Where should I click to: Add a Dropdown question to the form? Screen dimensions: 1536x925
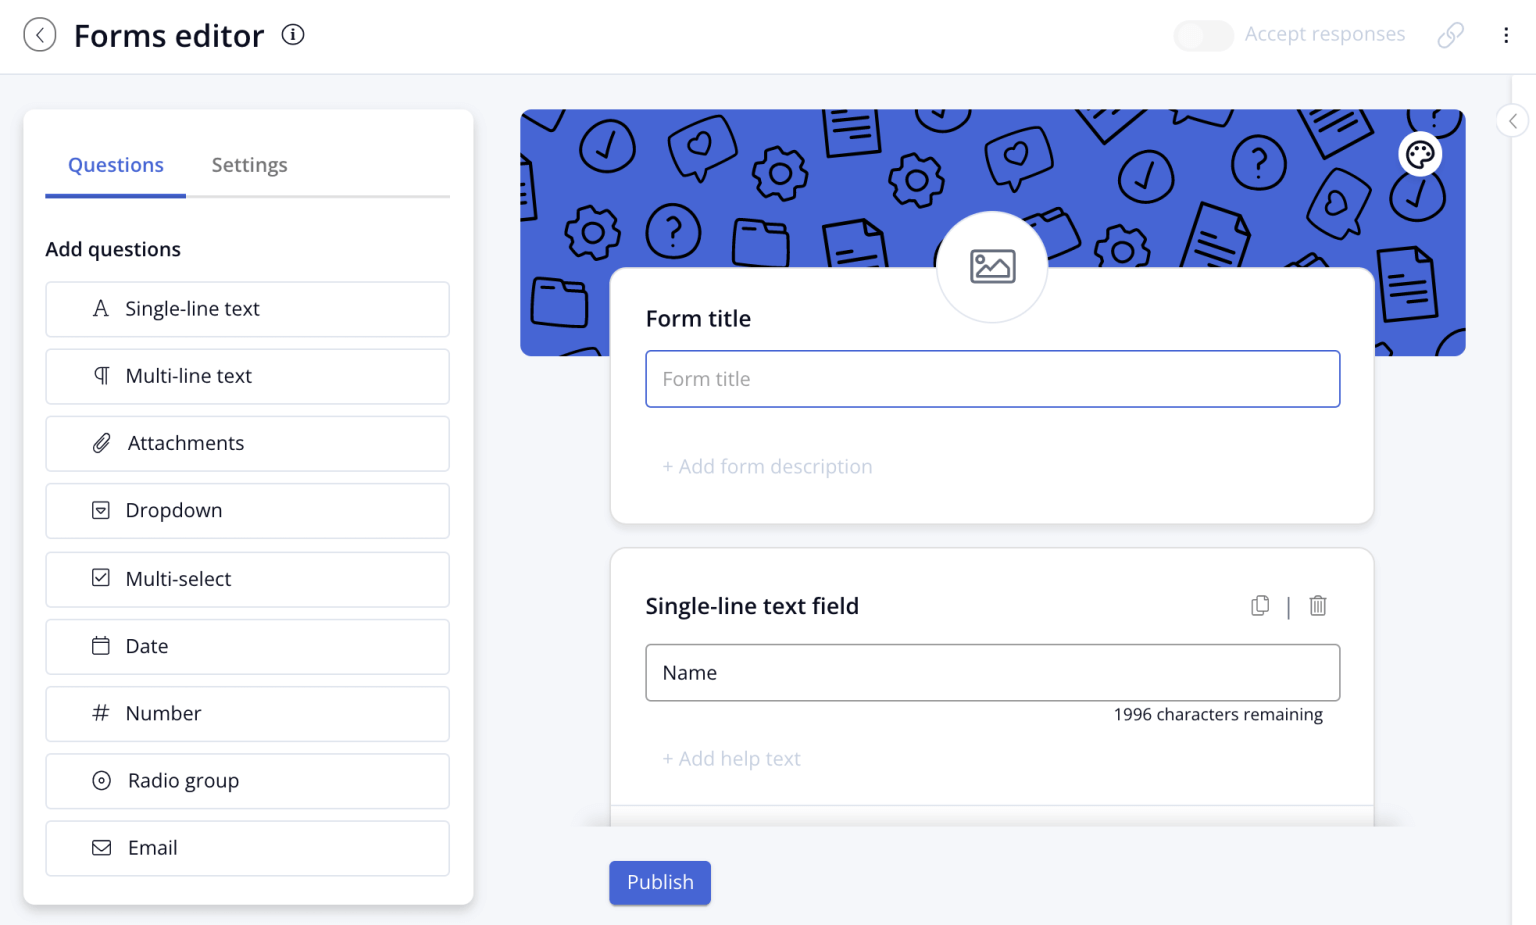pos(247,511)
